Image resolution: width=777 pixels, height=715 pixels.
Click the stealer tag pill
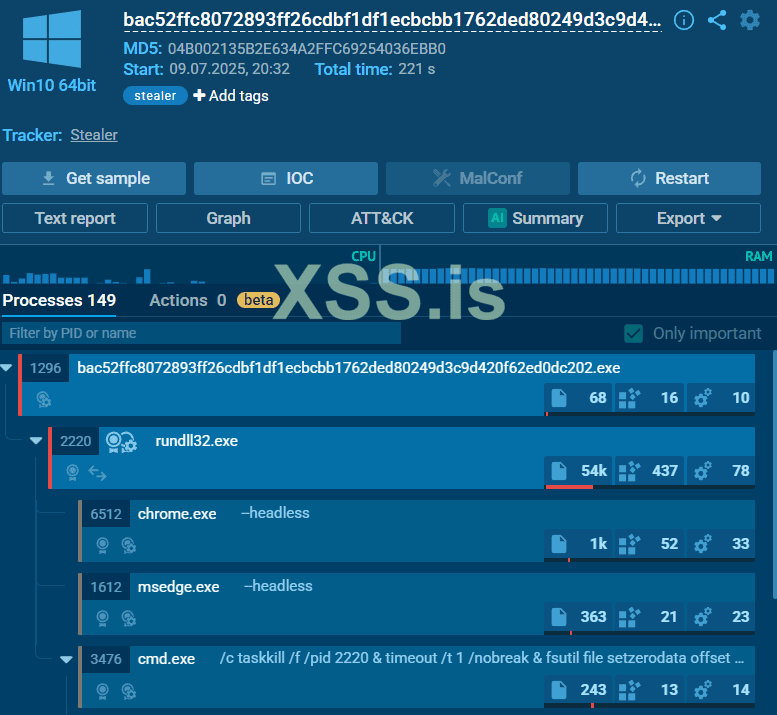click(155, 96)
